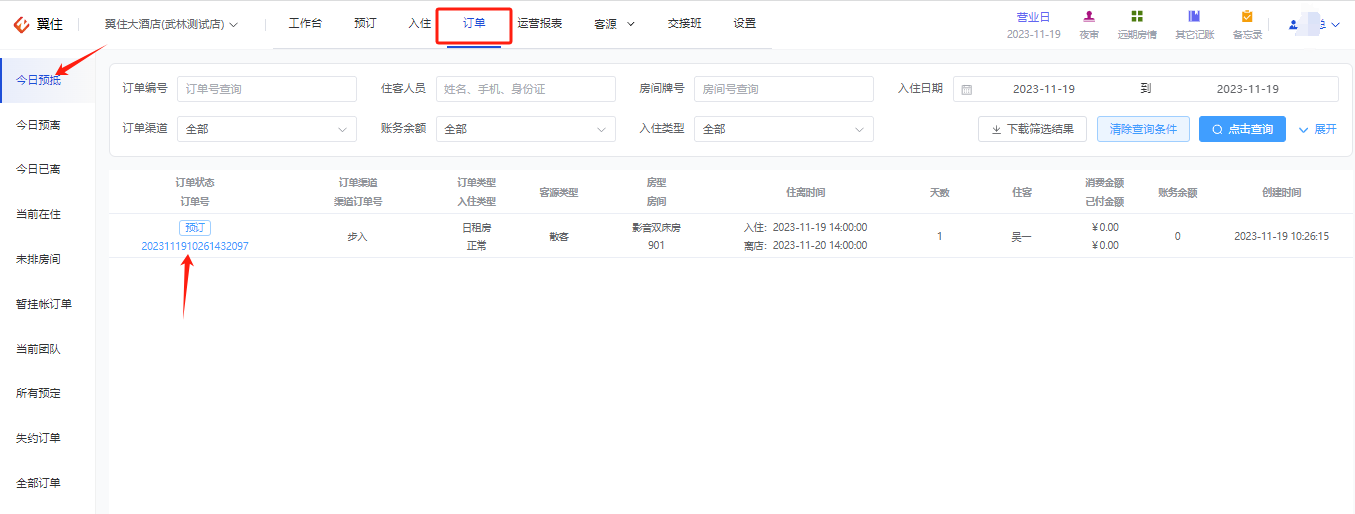Expand more filters with 展开
The height and width of the screenshot is (514, 1355).
tap(1317, 129)
